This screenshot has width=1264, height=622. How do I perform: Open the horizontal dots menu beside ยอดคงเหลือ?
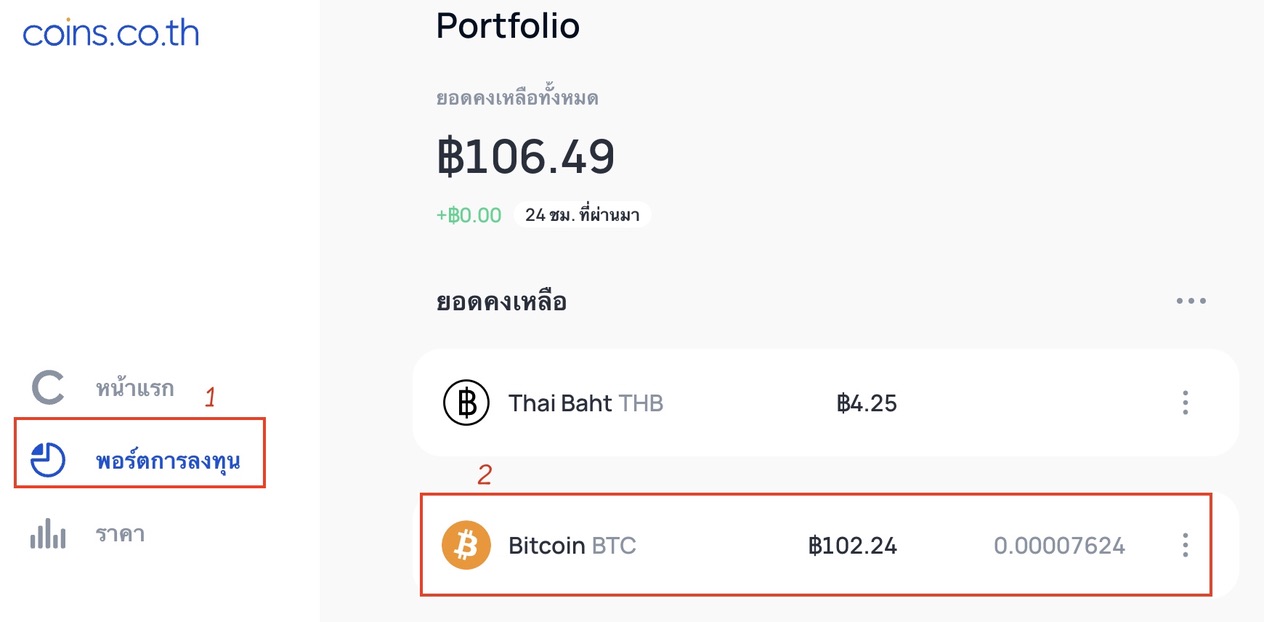1191,301
